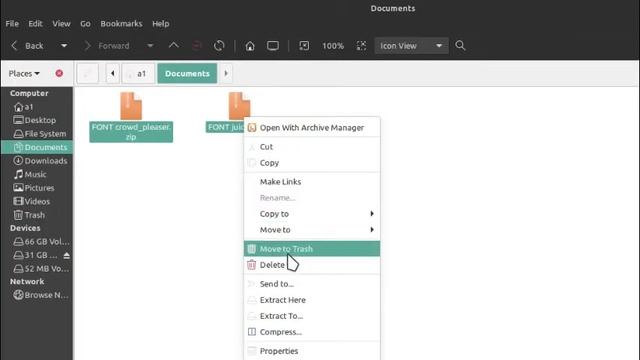The image size is (640, 360).
Task: Go back with the Back button
Action: [x=27, y=46]
